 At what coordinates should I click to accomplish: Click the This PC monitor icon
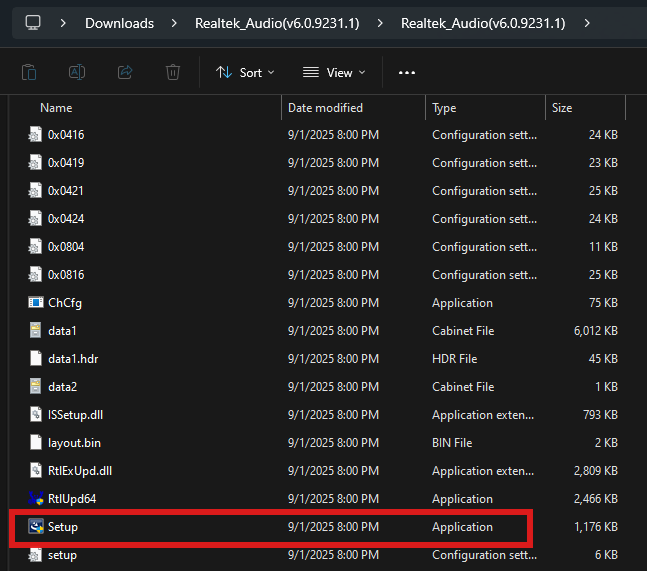click(33, 22)
